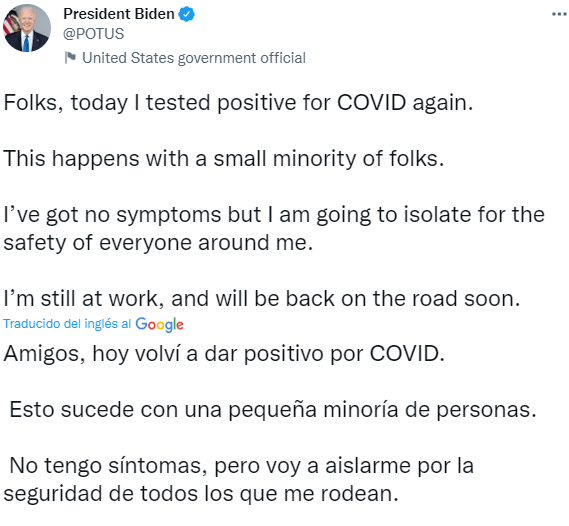Click the government official flag icon
The image size is (569, 526).
(x=70, y=57)
